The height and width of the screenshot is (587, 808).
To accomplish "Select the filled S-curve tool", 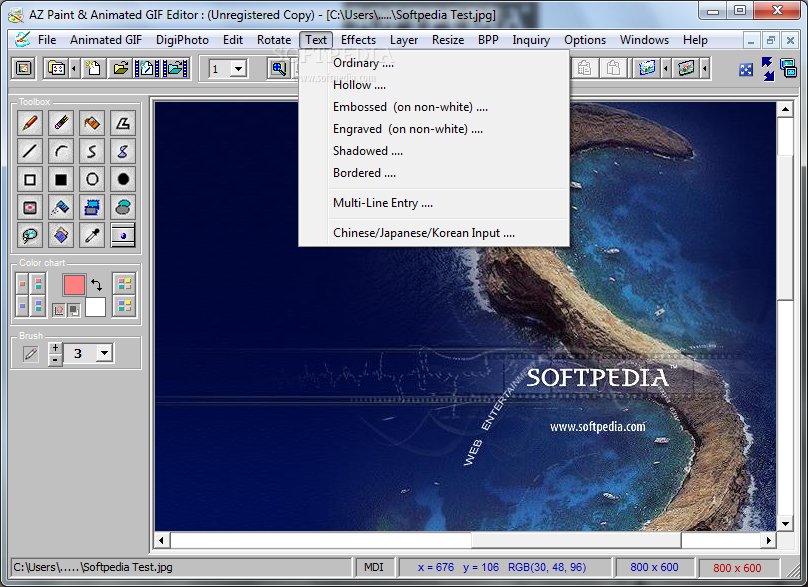I will pos(123,151).
